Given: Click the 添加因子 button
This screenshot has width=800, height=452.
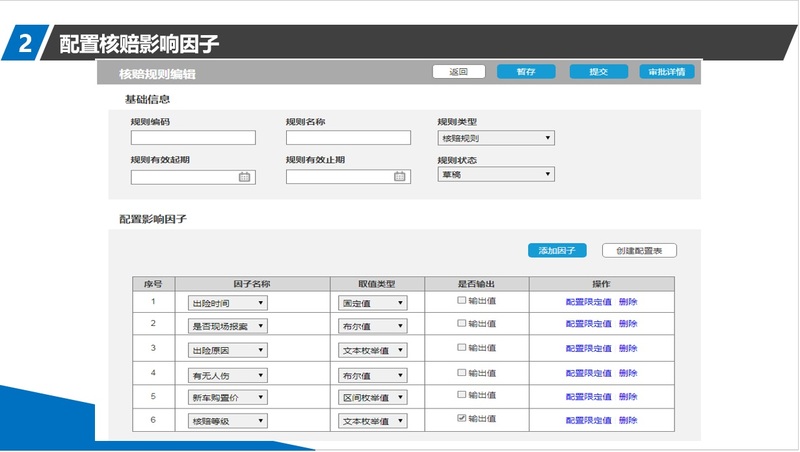Looking at the screenshot, I should point(557,250).
